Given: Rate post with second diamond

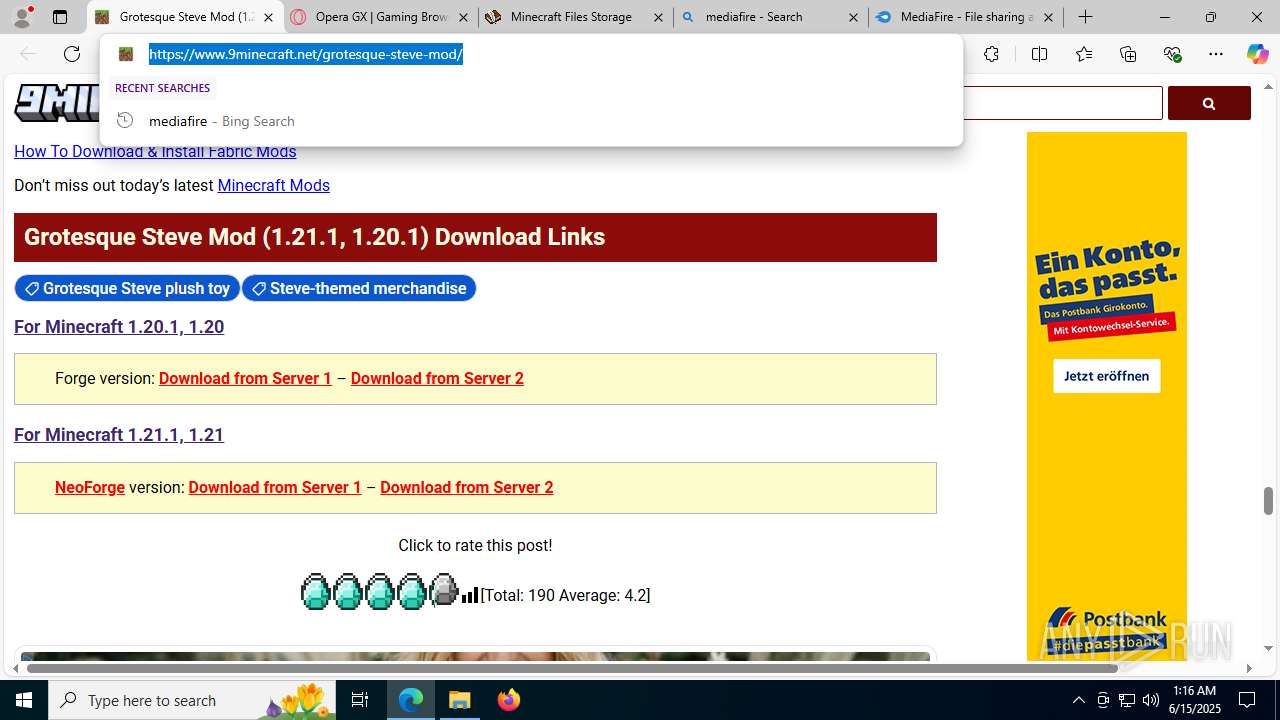Looking at the screenshot, I should 348,592.
